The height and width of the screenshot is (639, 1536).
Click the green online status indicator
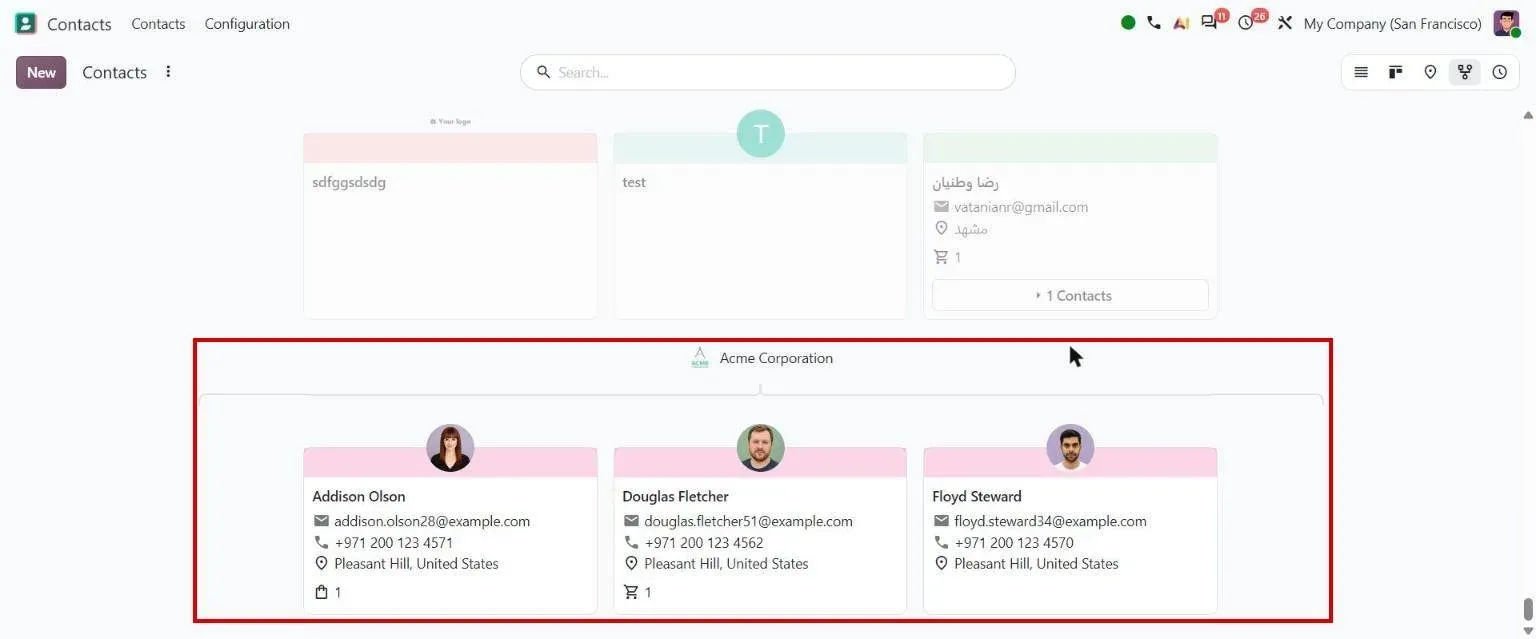(1128, 22)
